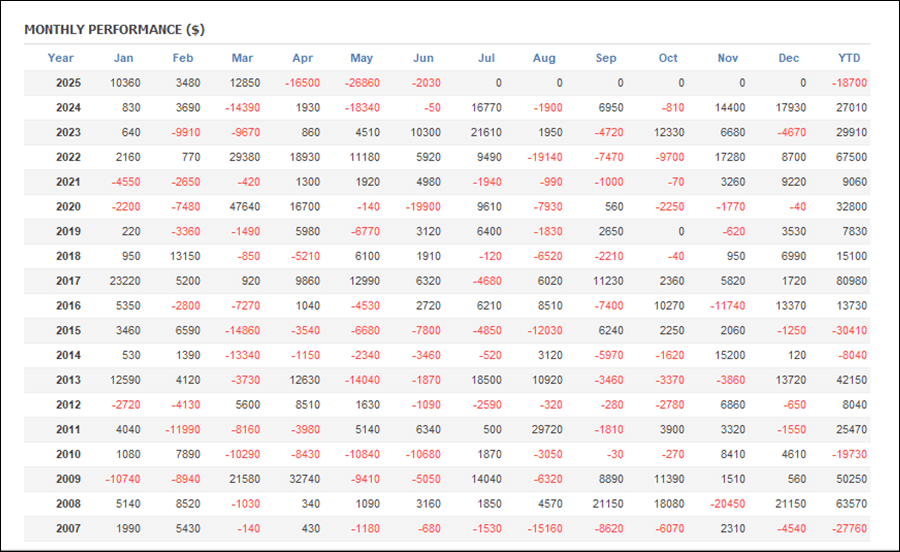Select the 2018 year row label

click(68, 256)
